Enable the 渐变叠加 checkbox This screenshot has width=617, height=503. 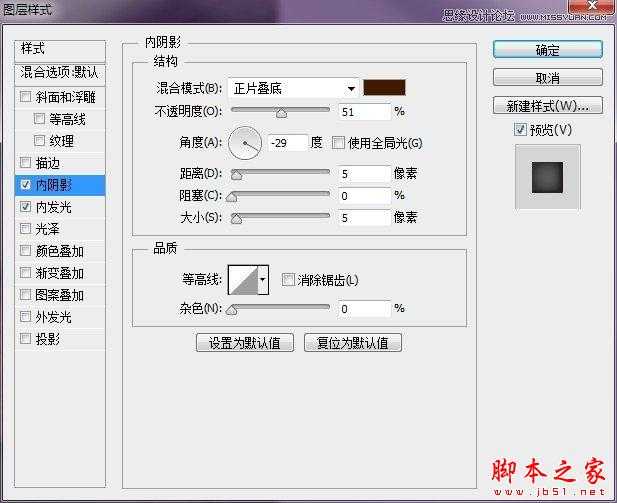(26, 272)
